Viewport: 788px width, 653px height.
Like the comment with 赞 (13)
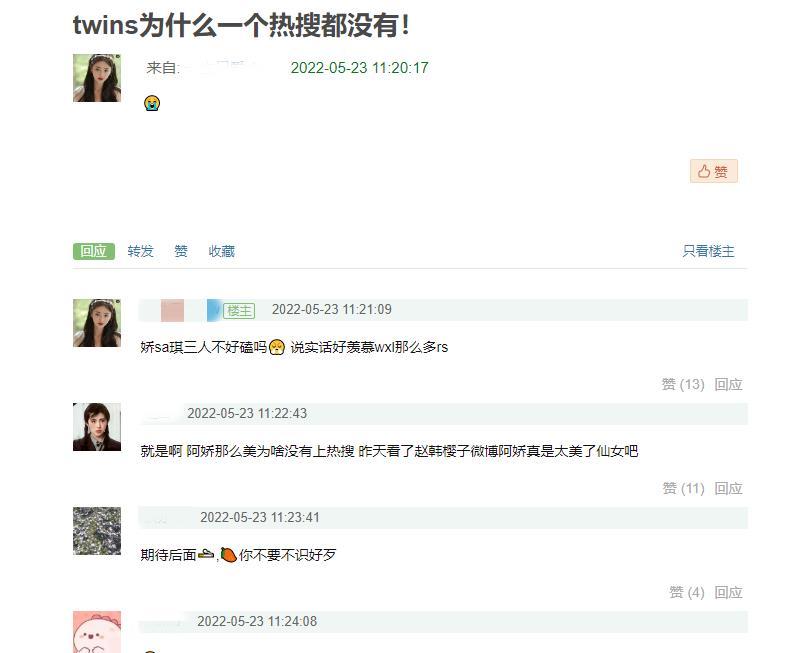683,385
